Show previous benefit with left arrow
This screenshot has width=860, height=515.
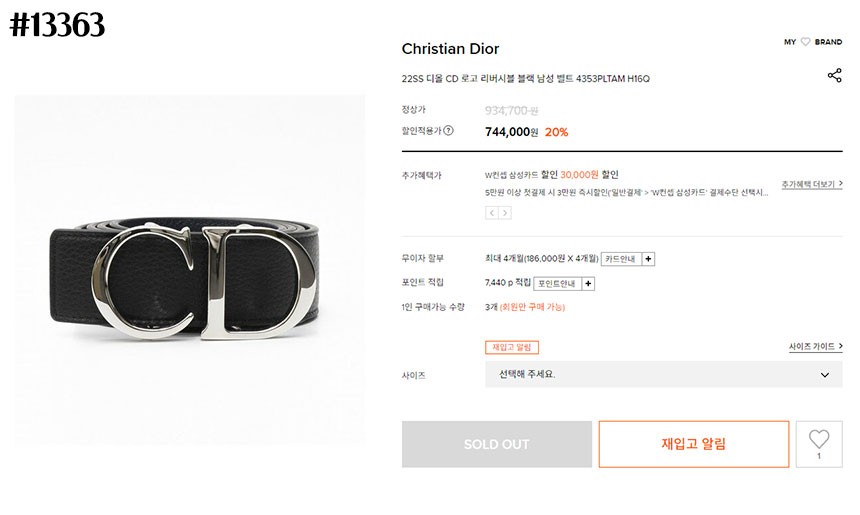coord(492,213)
